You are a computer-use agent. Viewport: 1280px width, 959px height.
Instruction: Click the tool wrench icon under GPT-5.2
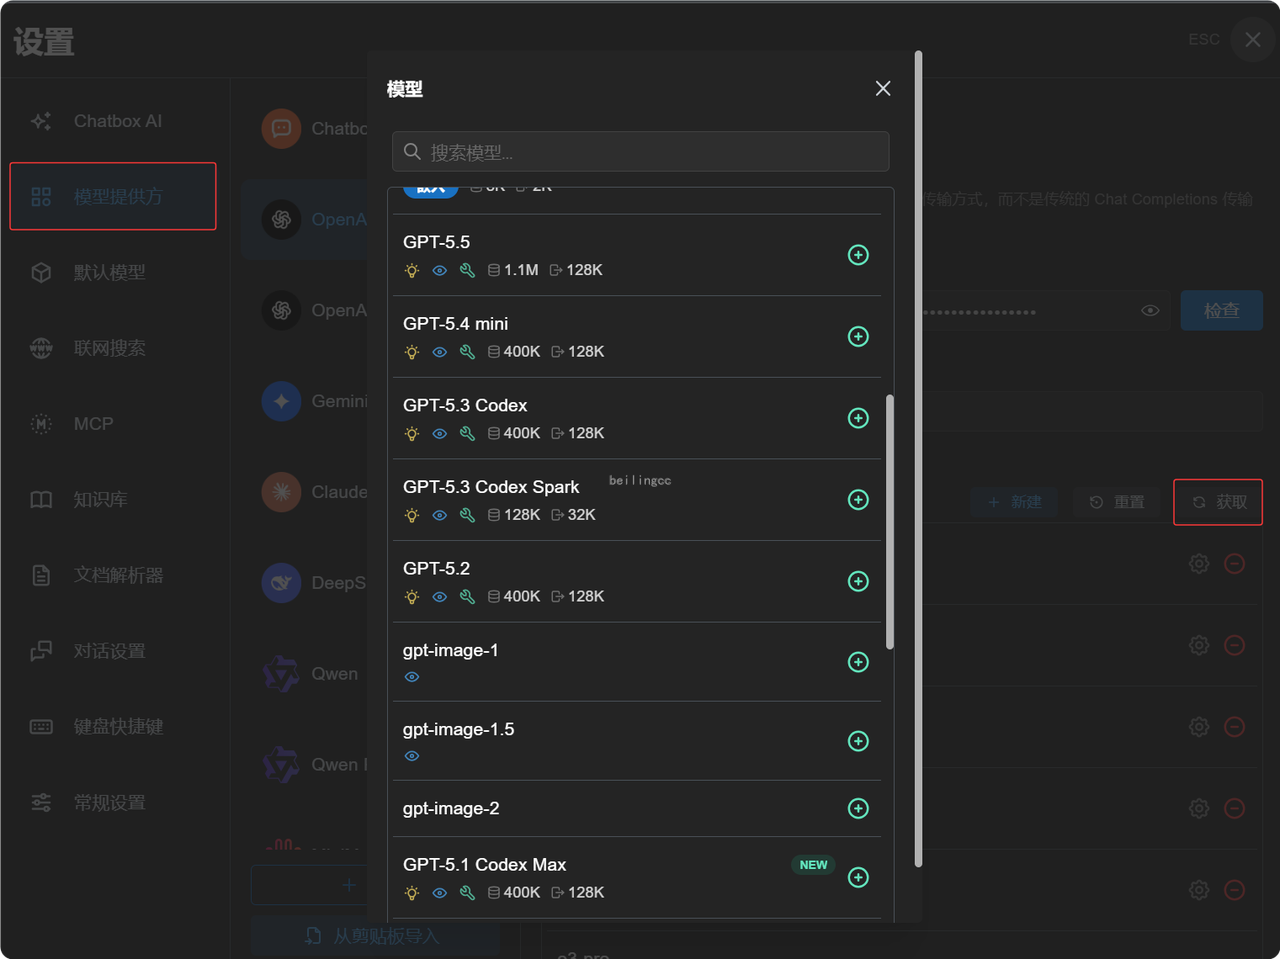coord(467,597)
